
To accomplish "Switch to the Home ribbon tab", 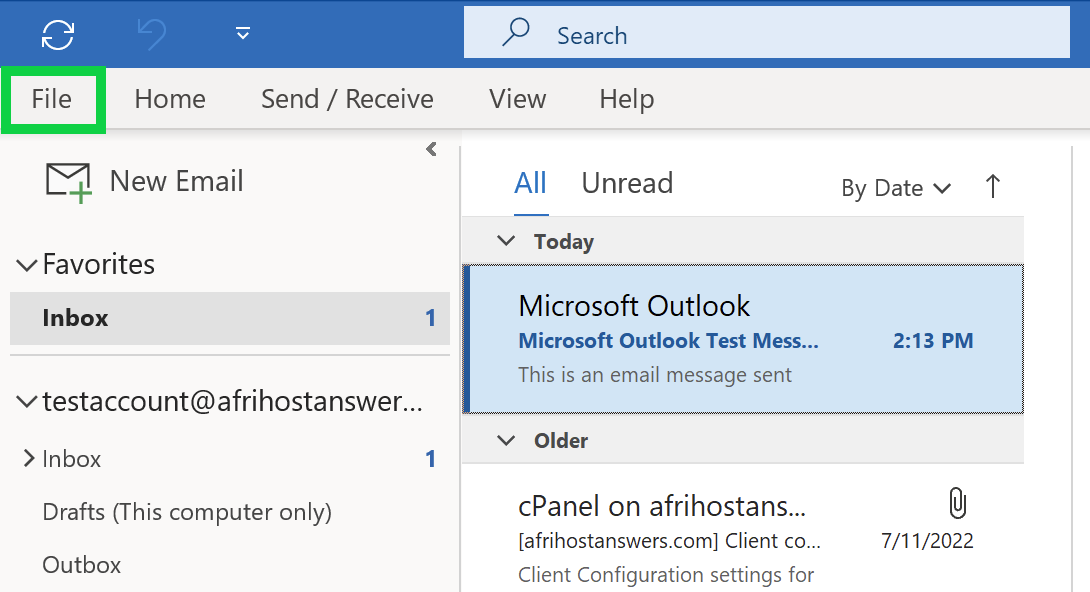I will pos(170,99).
